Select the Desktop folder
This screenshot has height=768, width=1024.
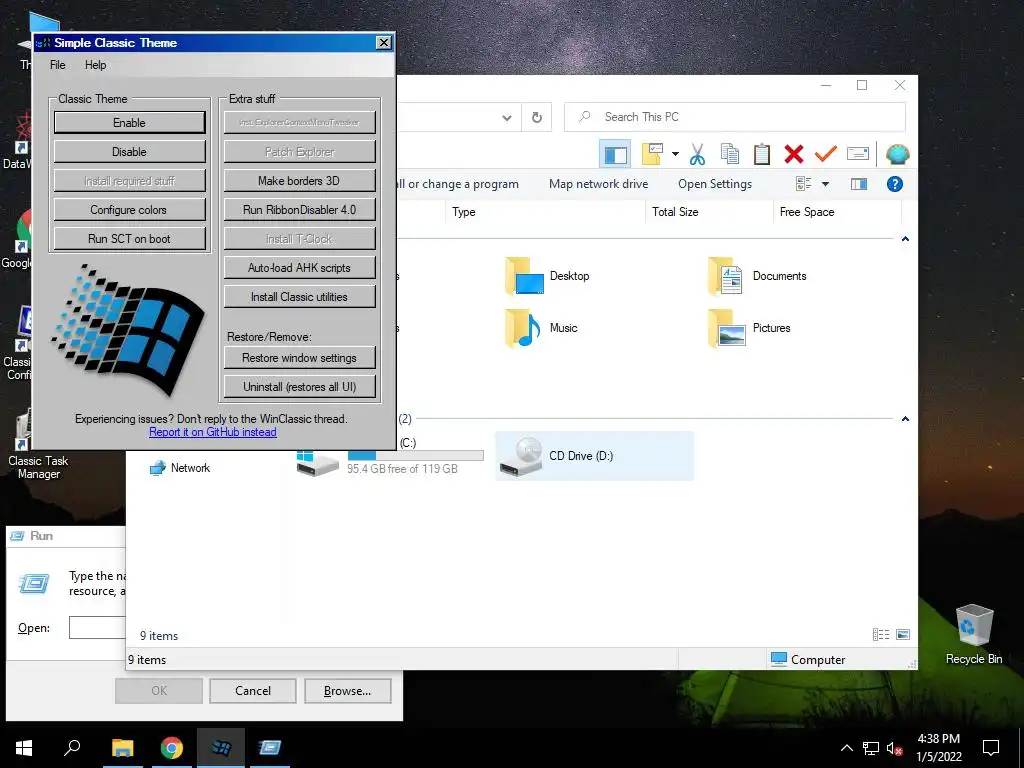click(x=547, y=276)
